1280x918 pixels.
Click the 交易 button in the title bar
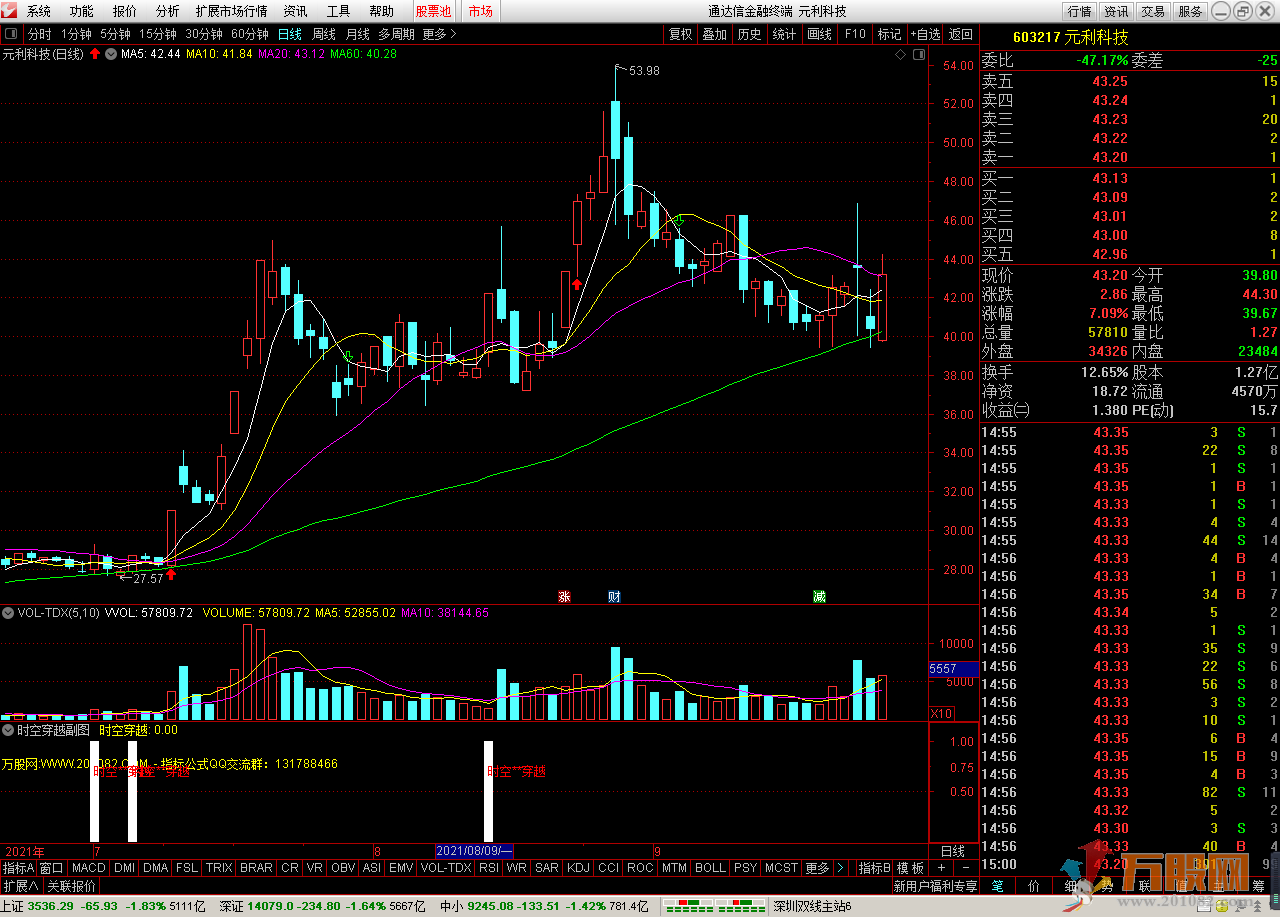1153,12
